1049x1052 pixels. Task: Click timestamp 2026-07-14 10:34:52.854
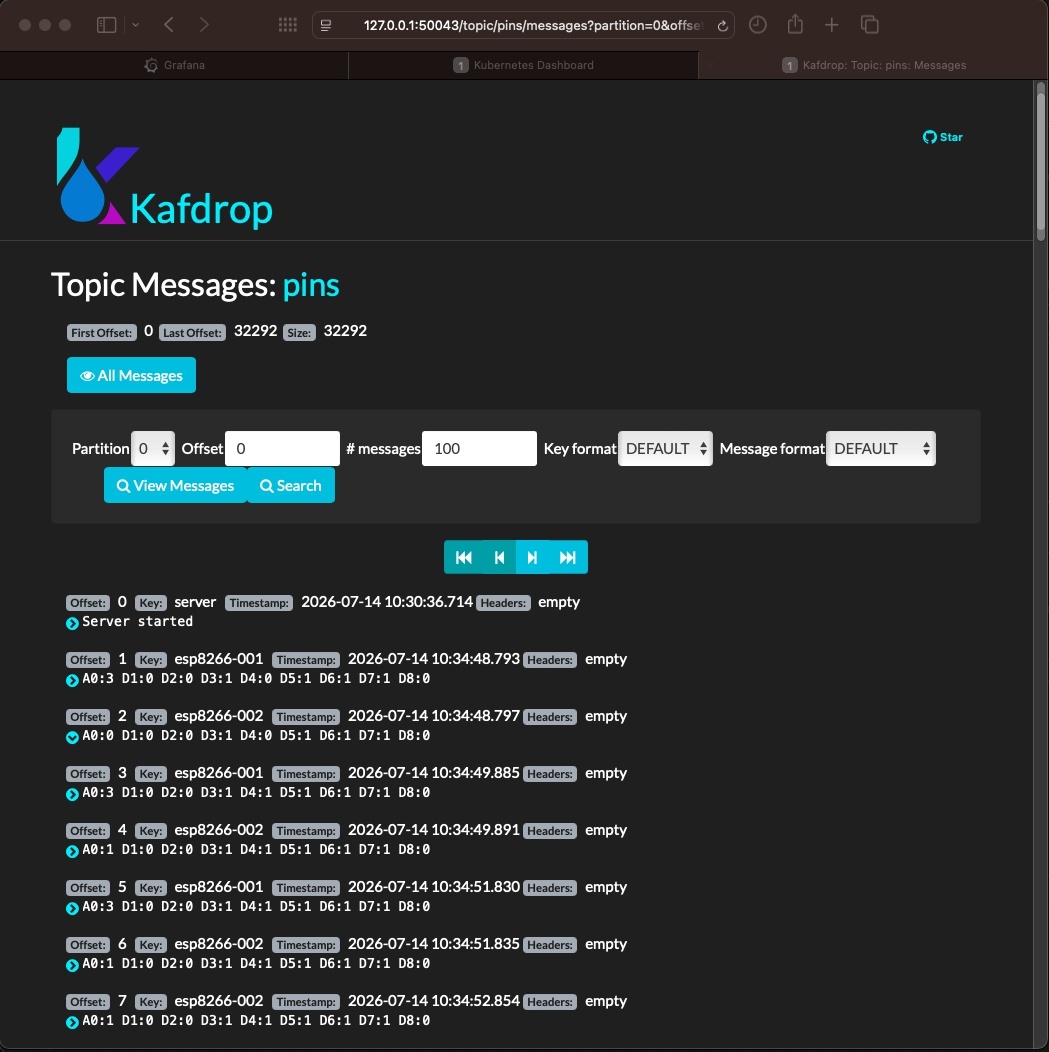pos(434,1001)
